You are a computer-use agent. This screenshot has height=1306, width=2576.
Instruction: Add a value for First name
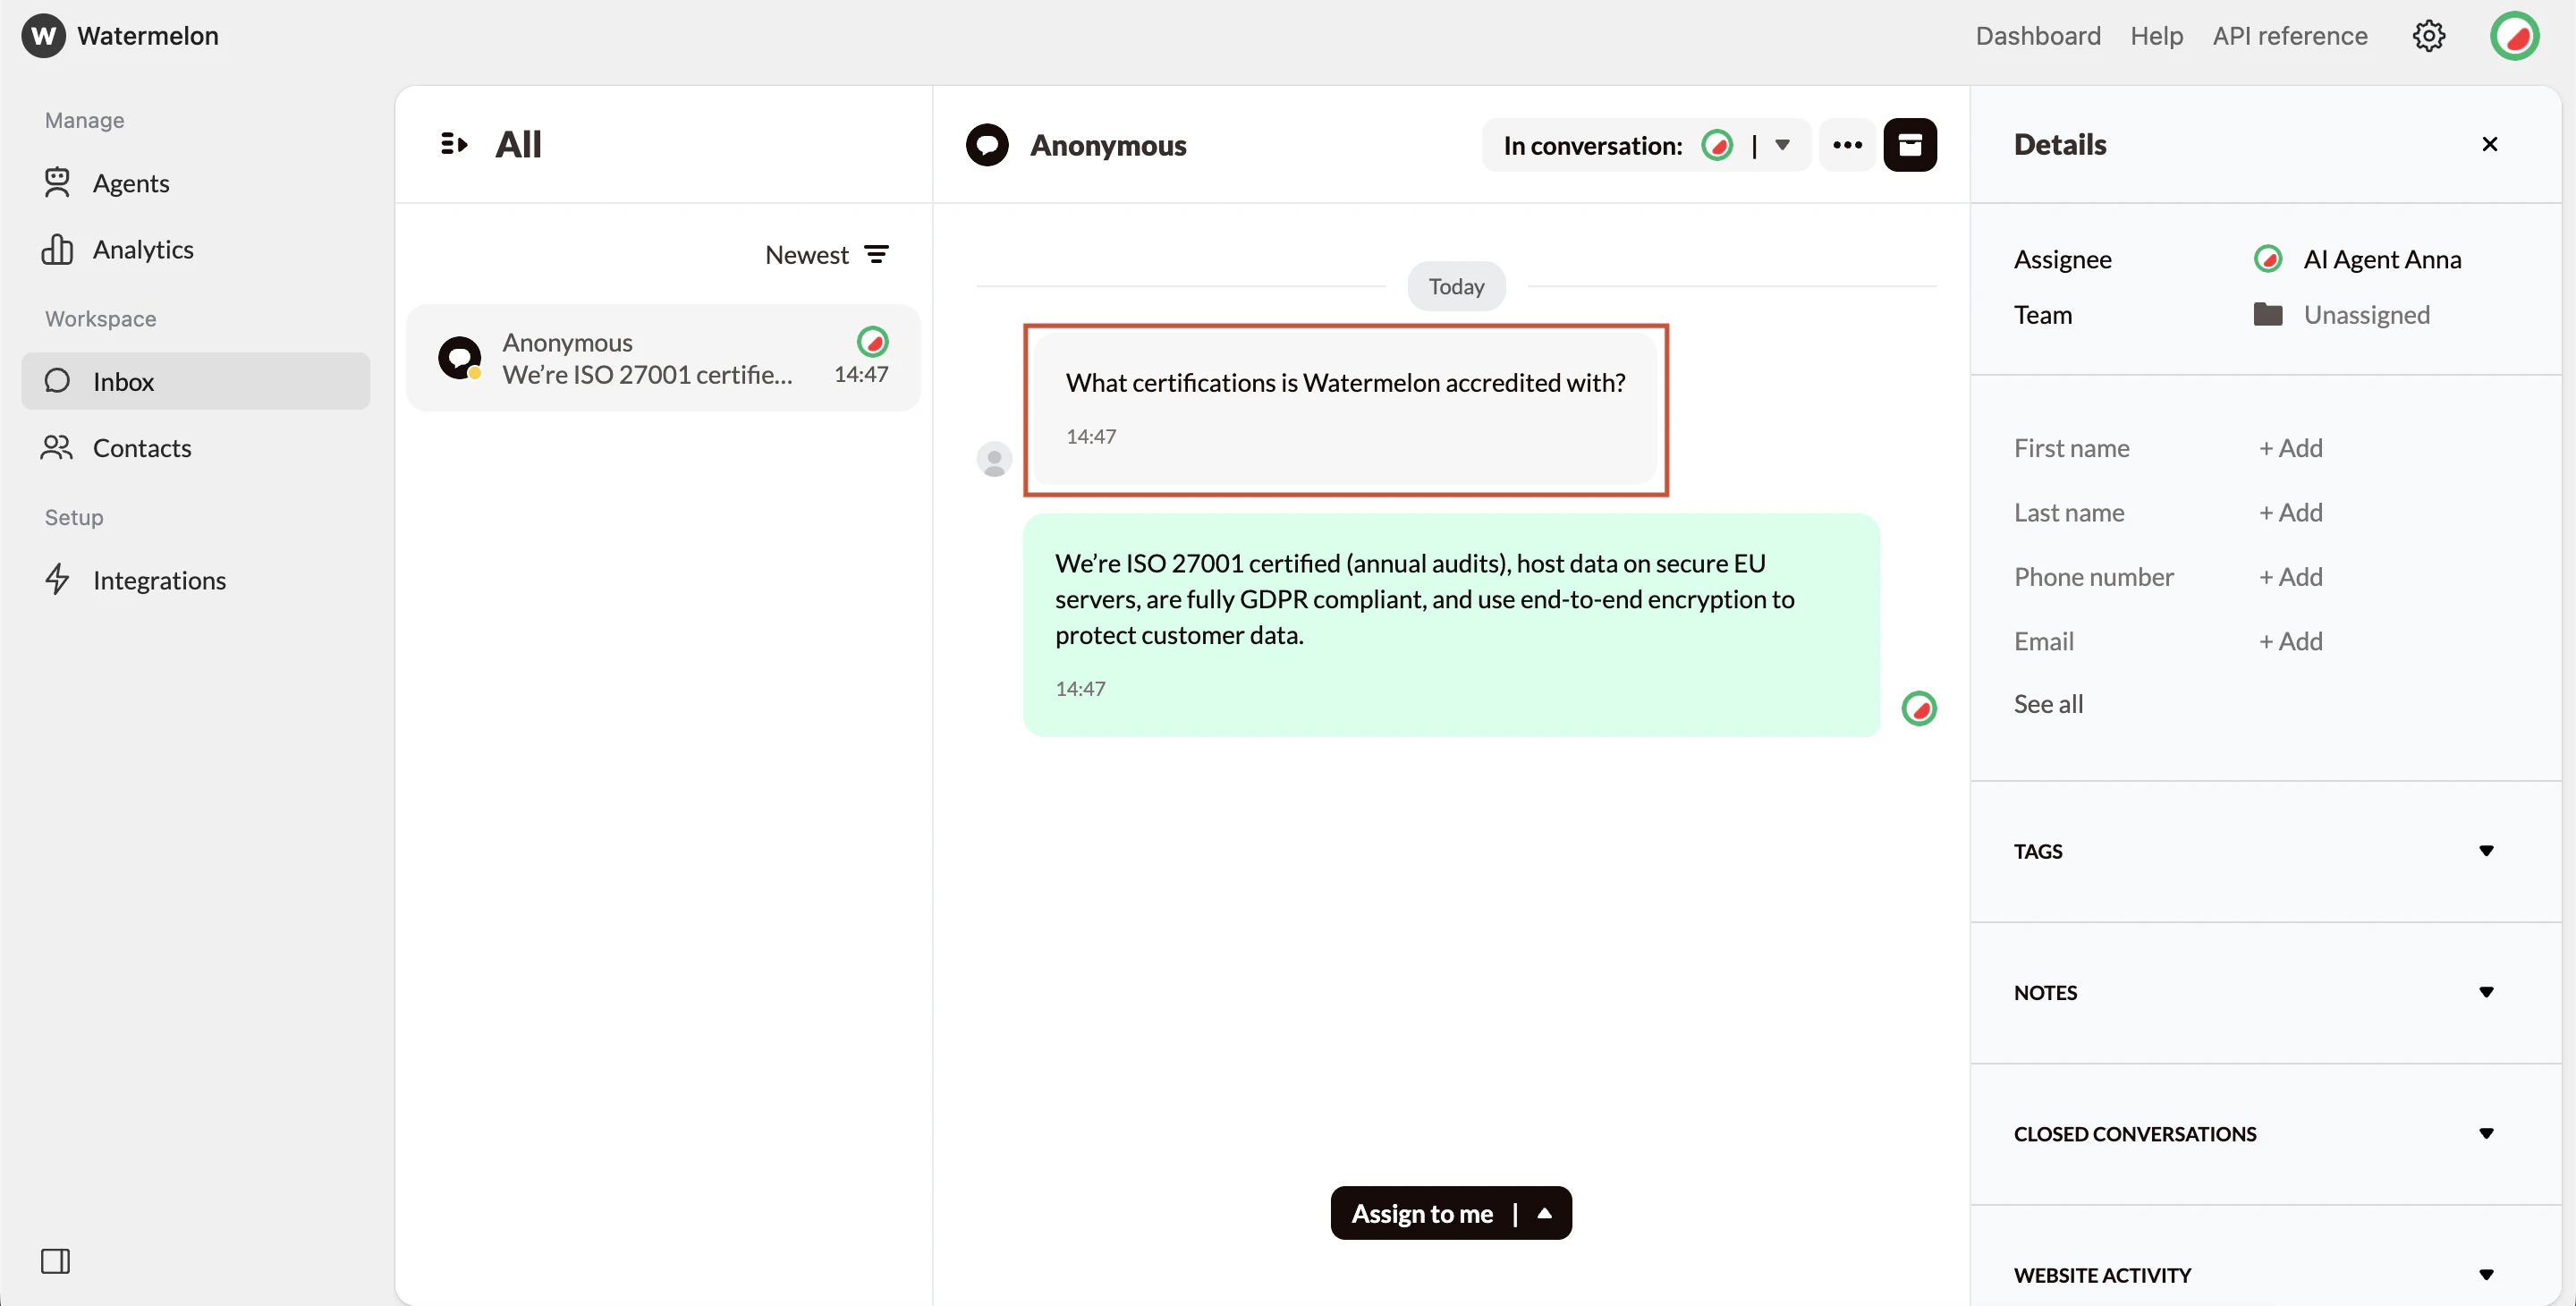click(2290, 448)
